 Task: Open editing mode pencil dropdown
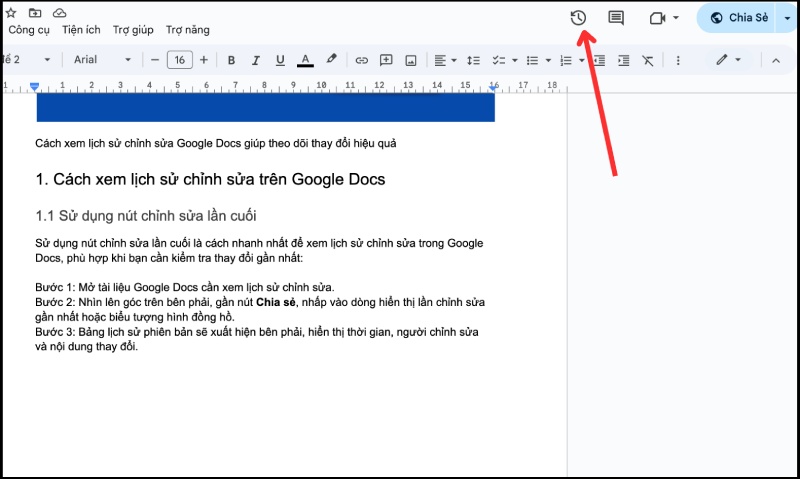(728, 60)
